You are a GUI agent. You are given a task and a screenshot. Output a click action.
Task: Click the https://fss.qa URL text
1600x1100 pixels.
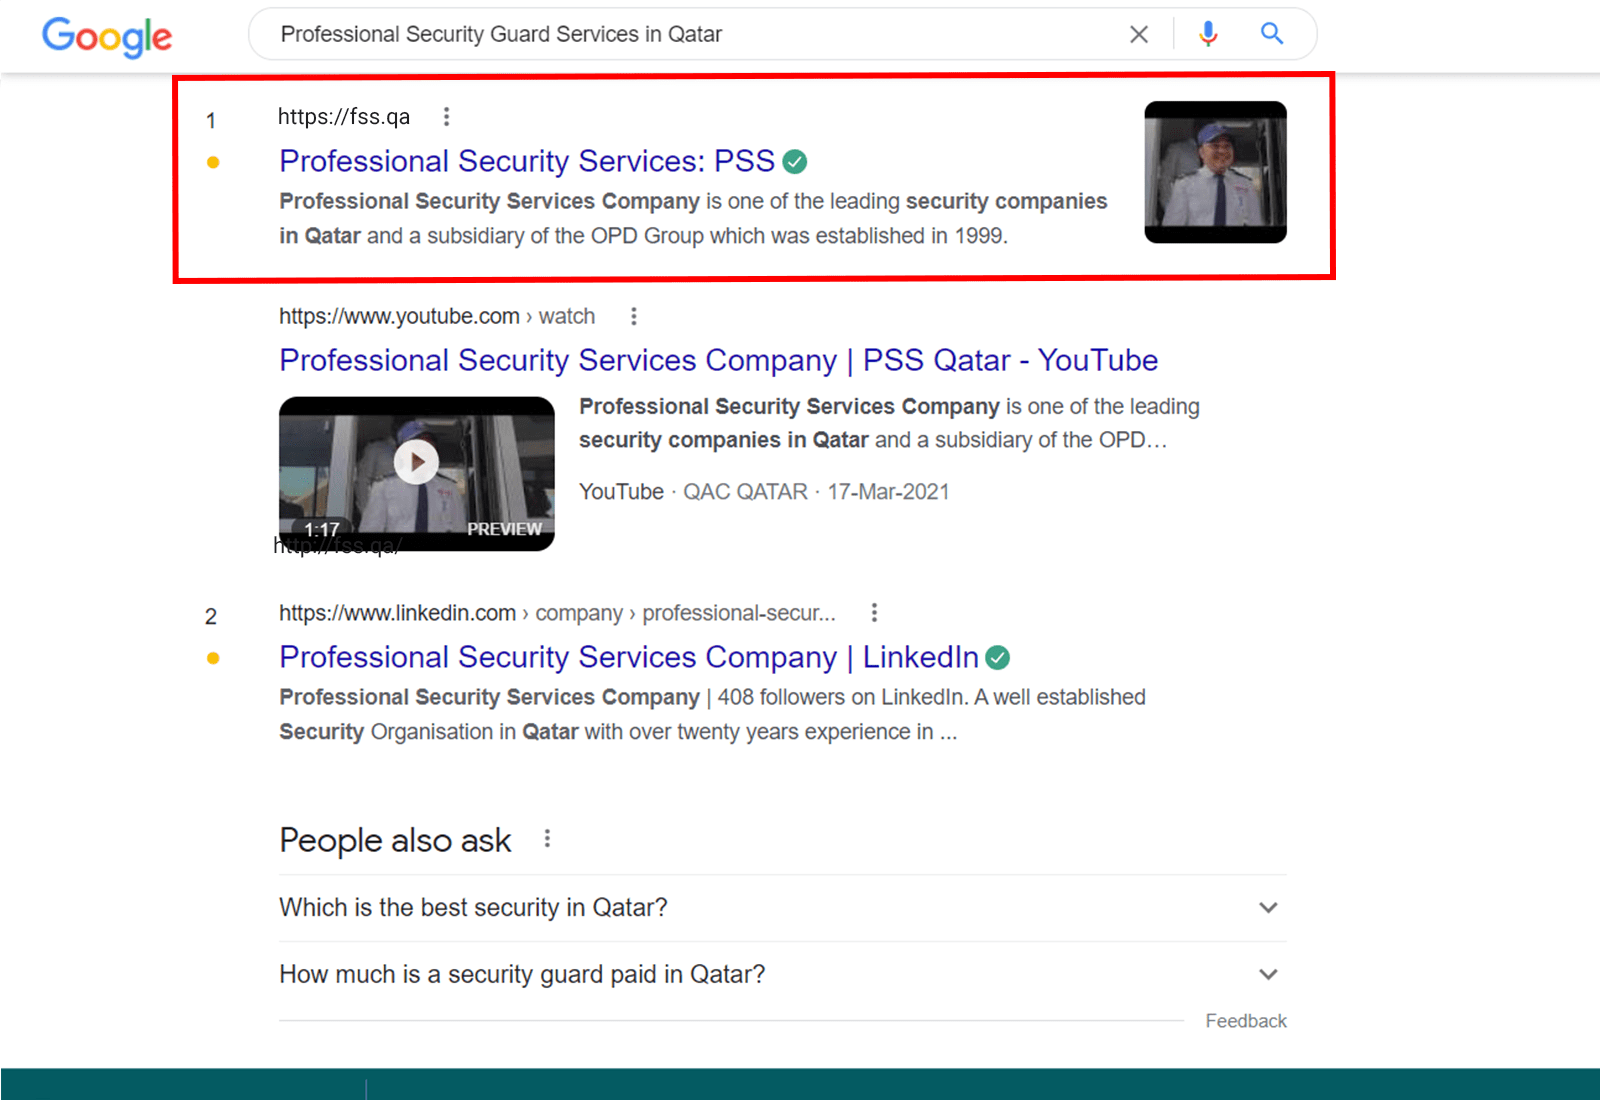pos(344,117)
